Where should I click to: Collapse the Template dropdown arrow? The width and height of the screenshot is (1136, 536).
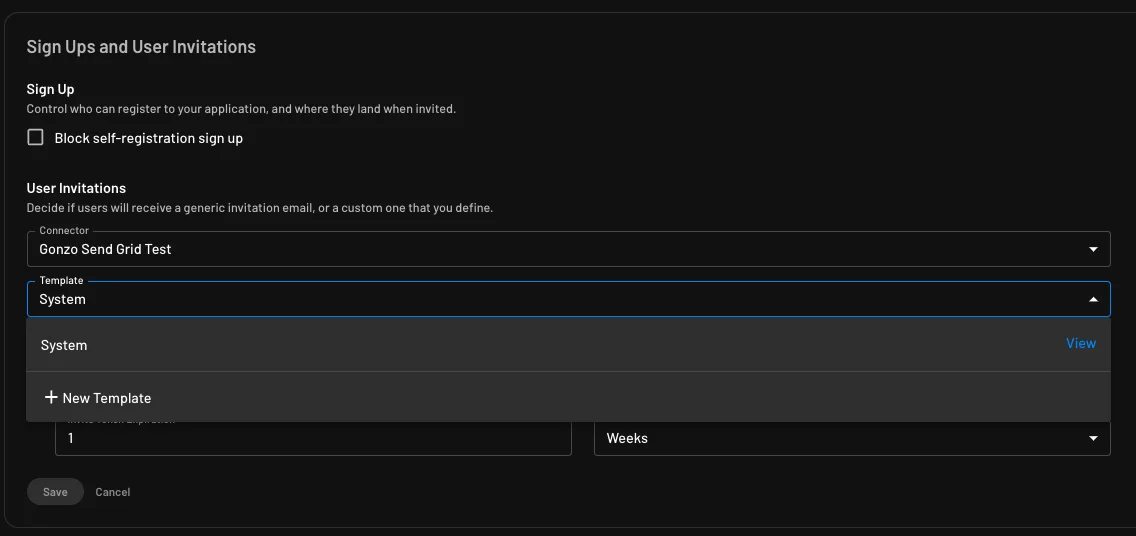[x=1093, y=299]
